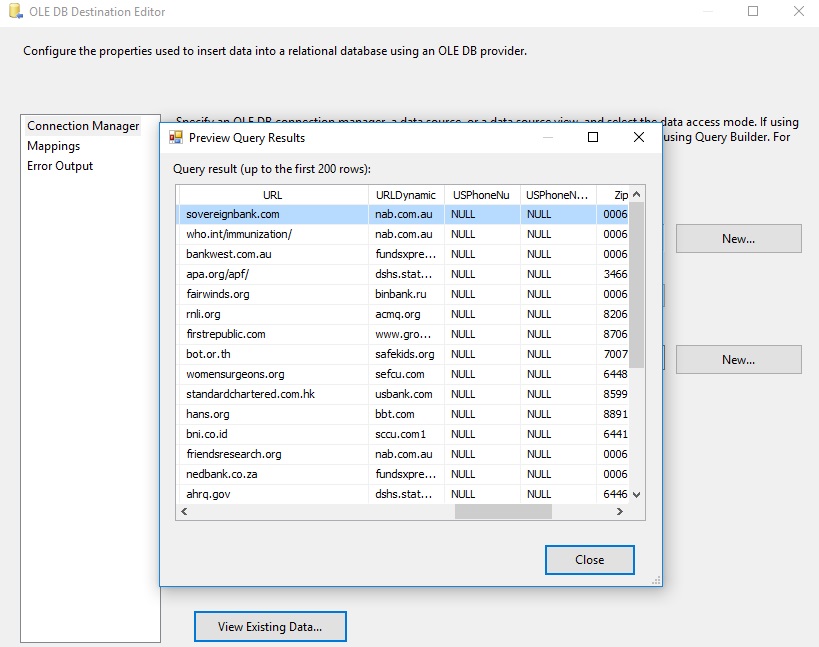Switch to the Mappings page
This screenshot has height=647, width=819.
tap(54, 146)
